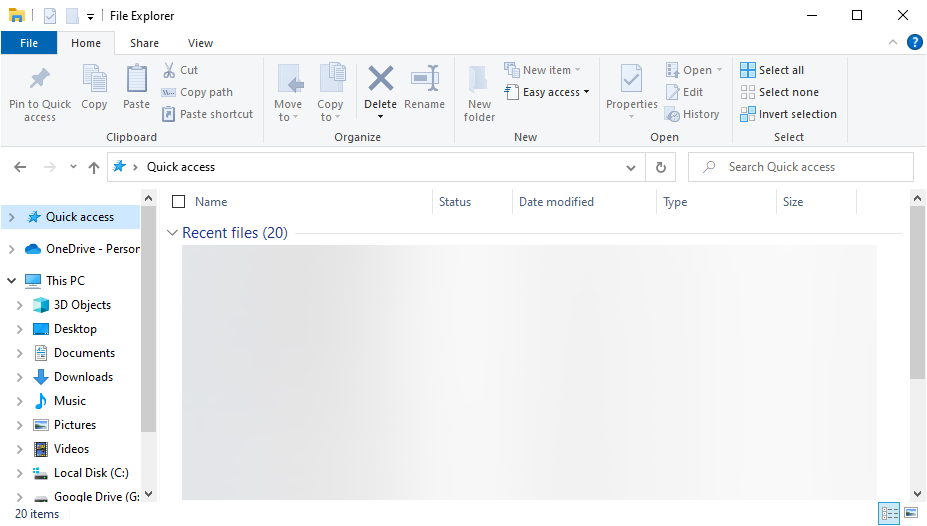Screen dimensions: 927x526
Task: Click the Edit icon in Open group
Action: click(673, 92)
